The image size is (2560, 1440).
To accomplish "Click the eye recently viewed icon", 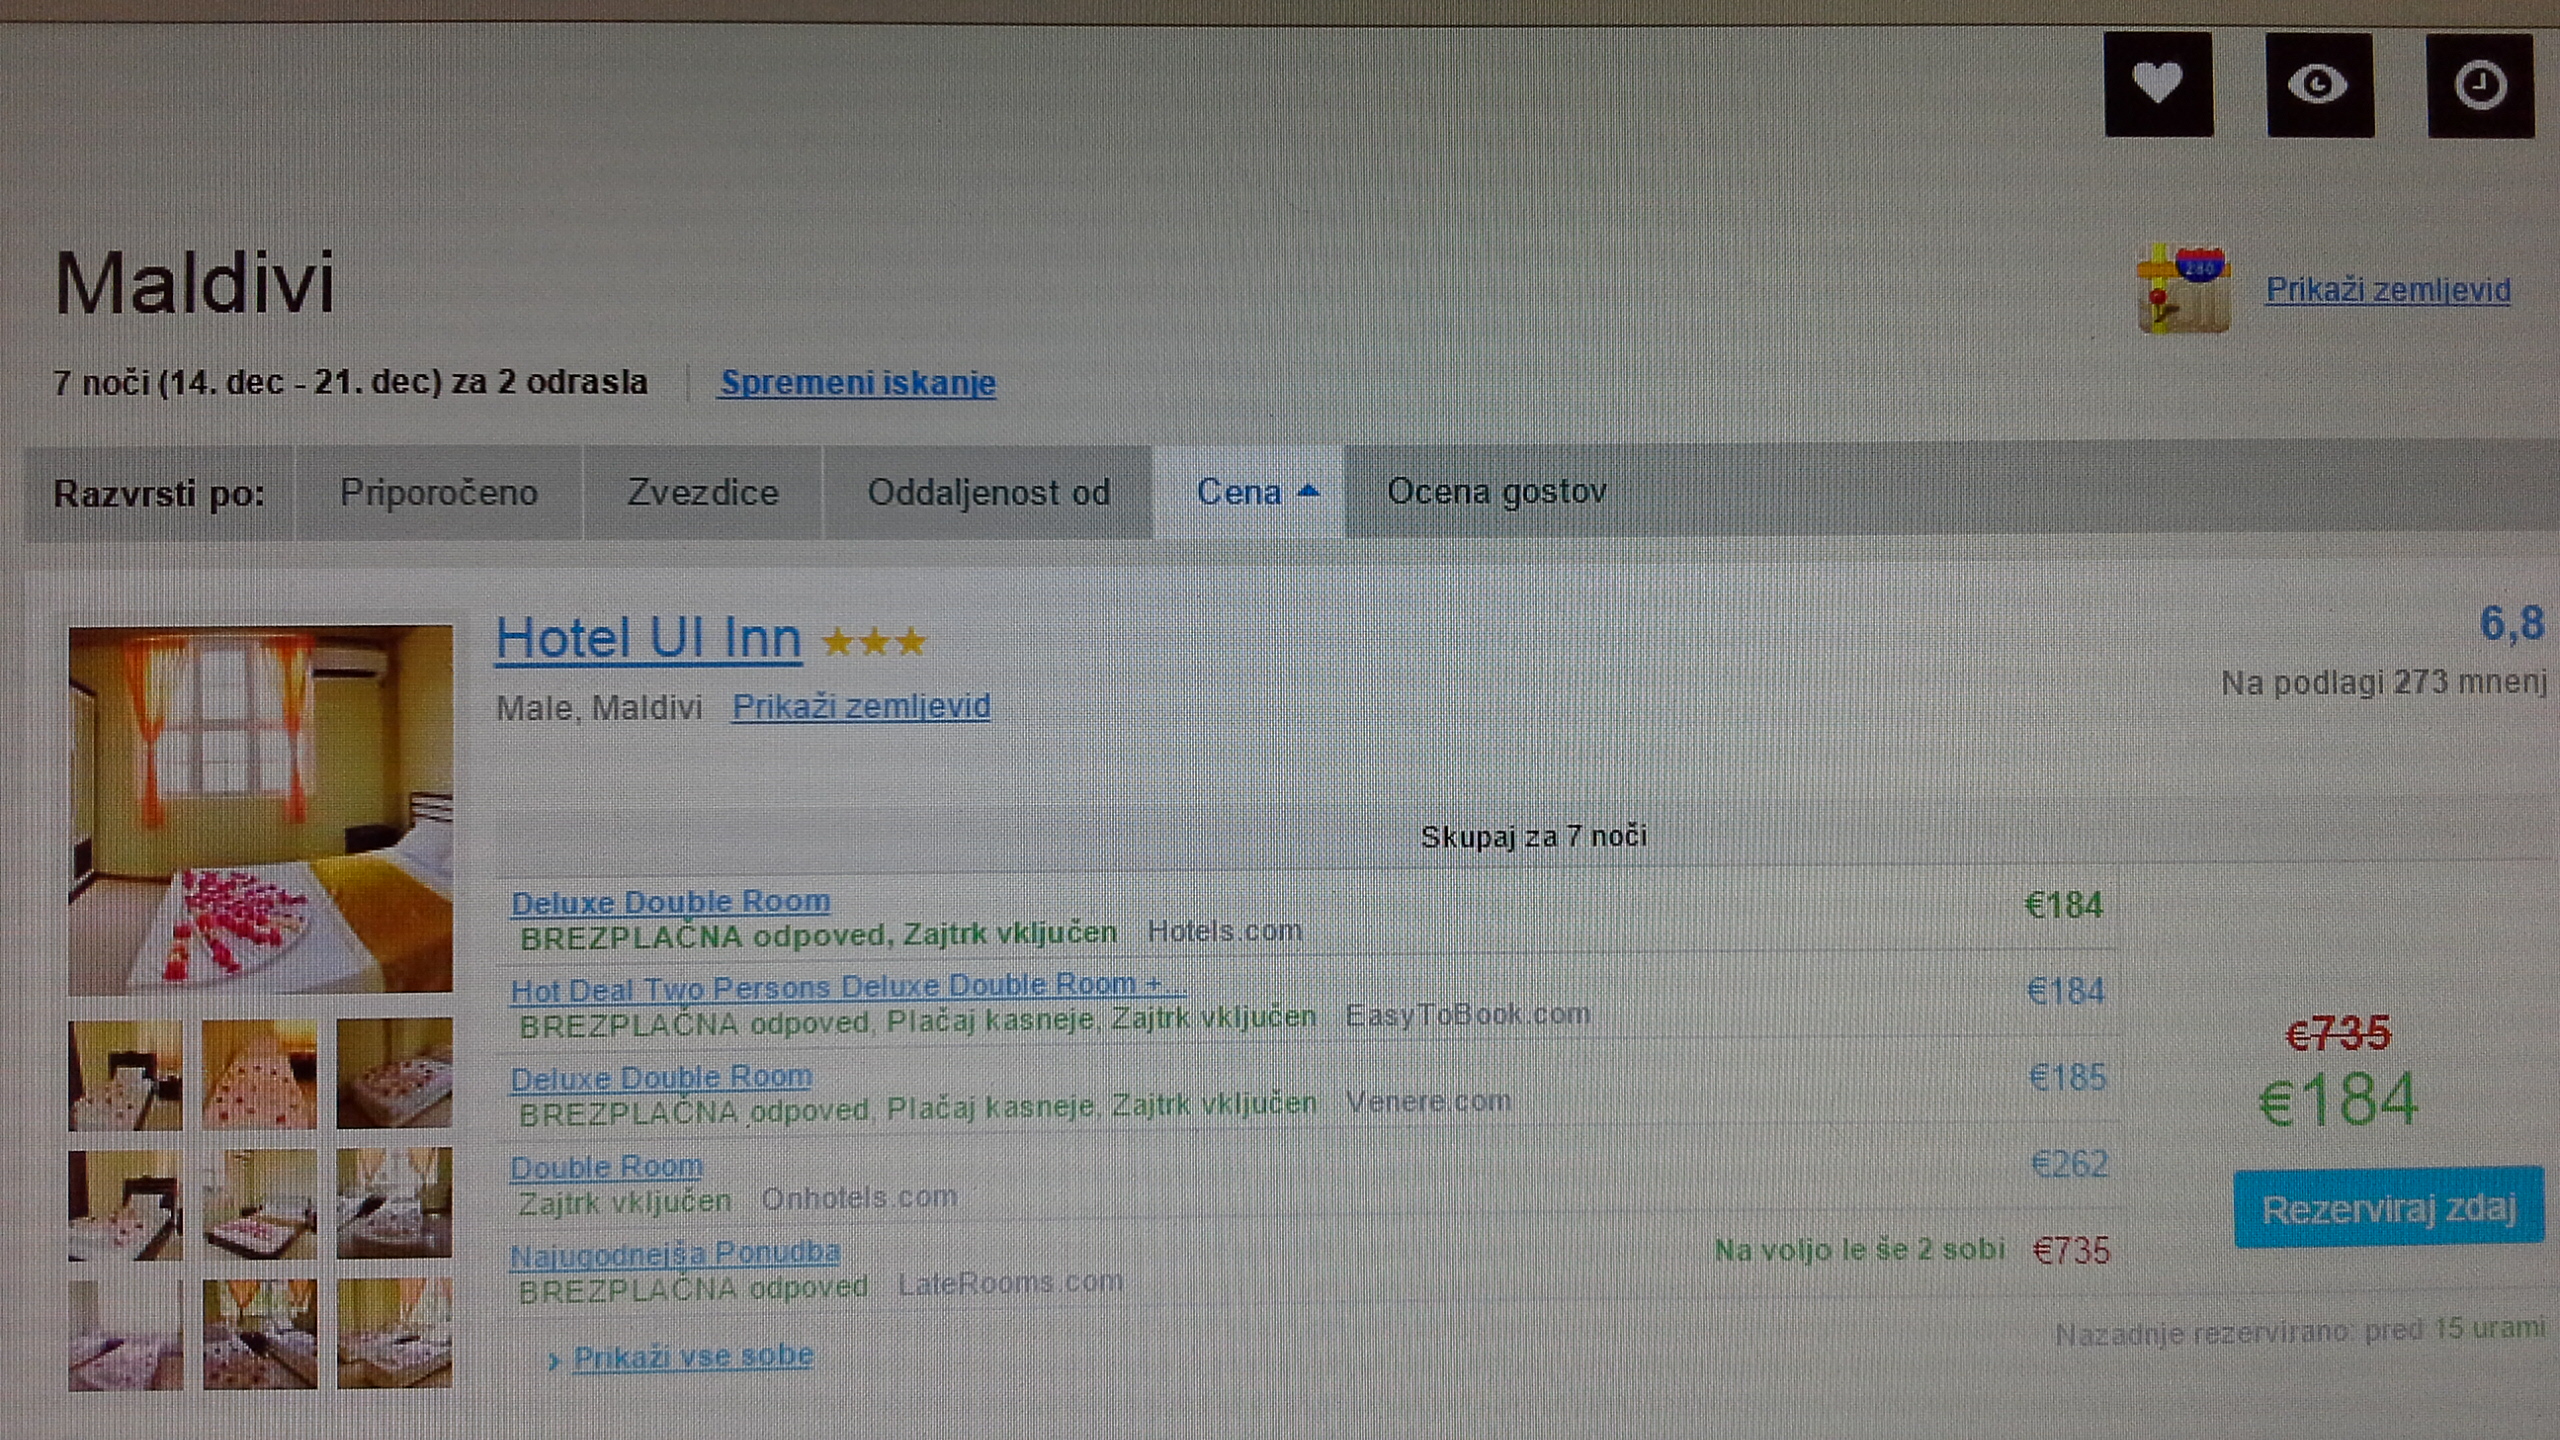I will (2318, 84).
